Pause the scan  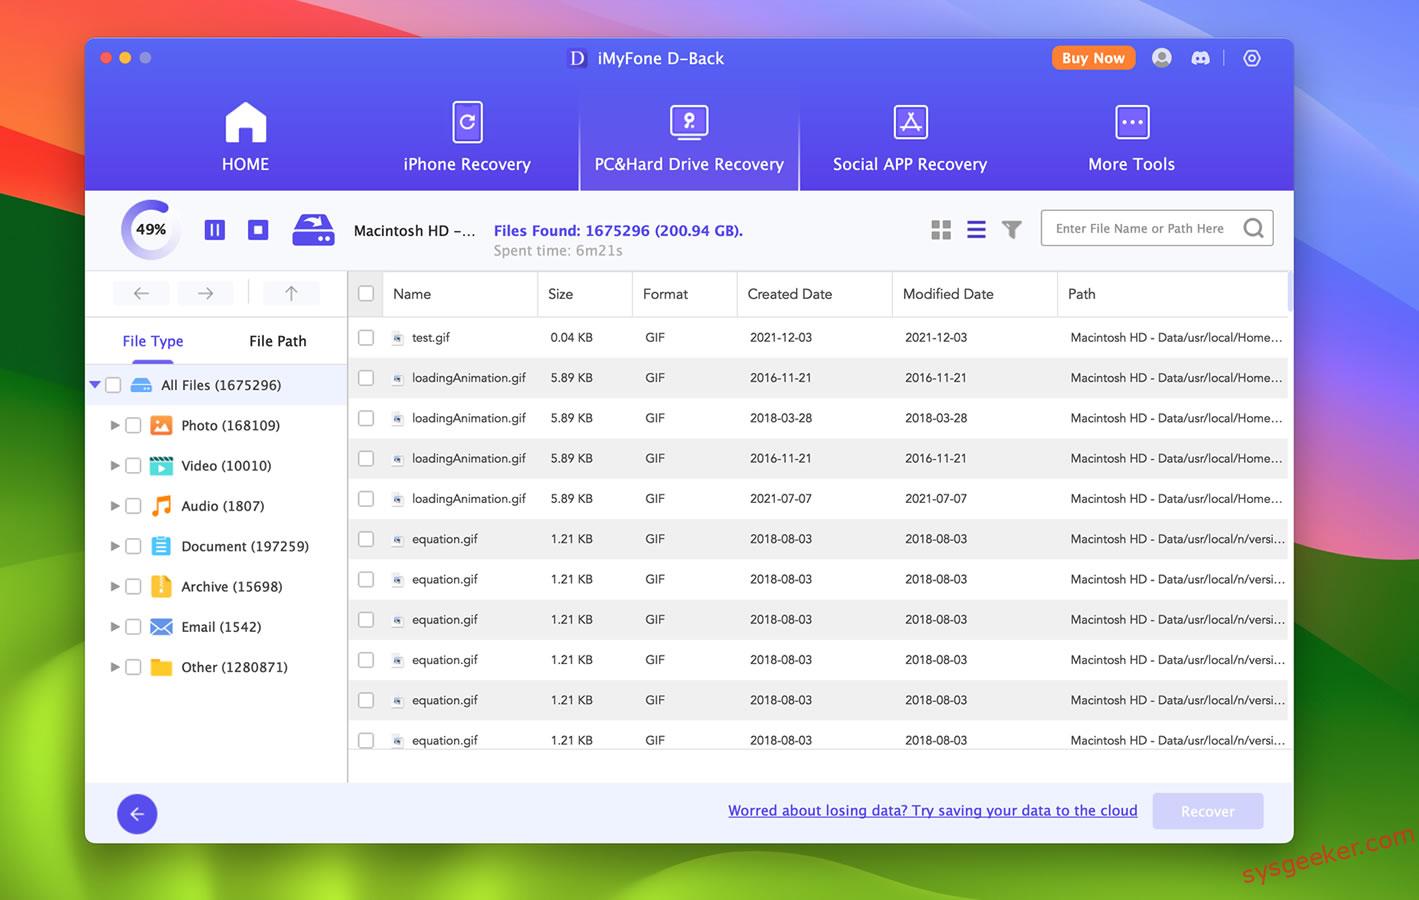[x=215, y=230]
